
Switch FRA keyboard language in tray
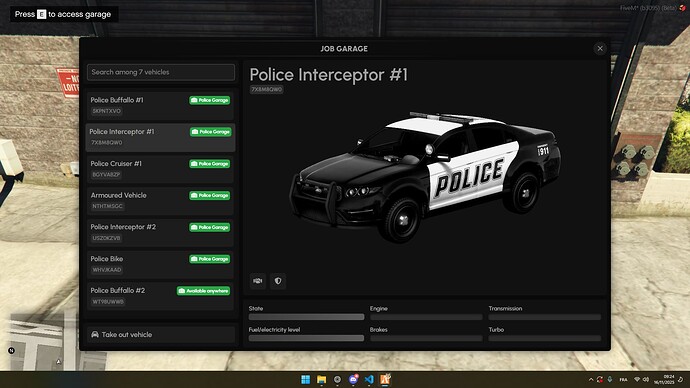click(624, 379)
